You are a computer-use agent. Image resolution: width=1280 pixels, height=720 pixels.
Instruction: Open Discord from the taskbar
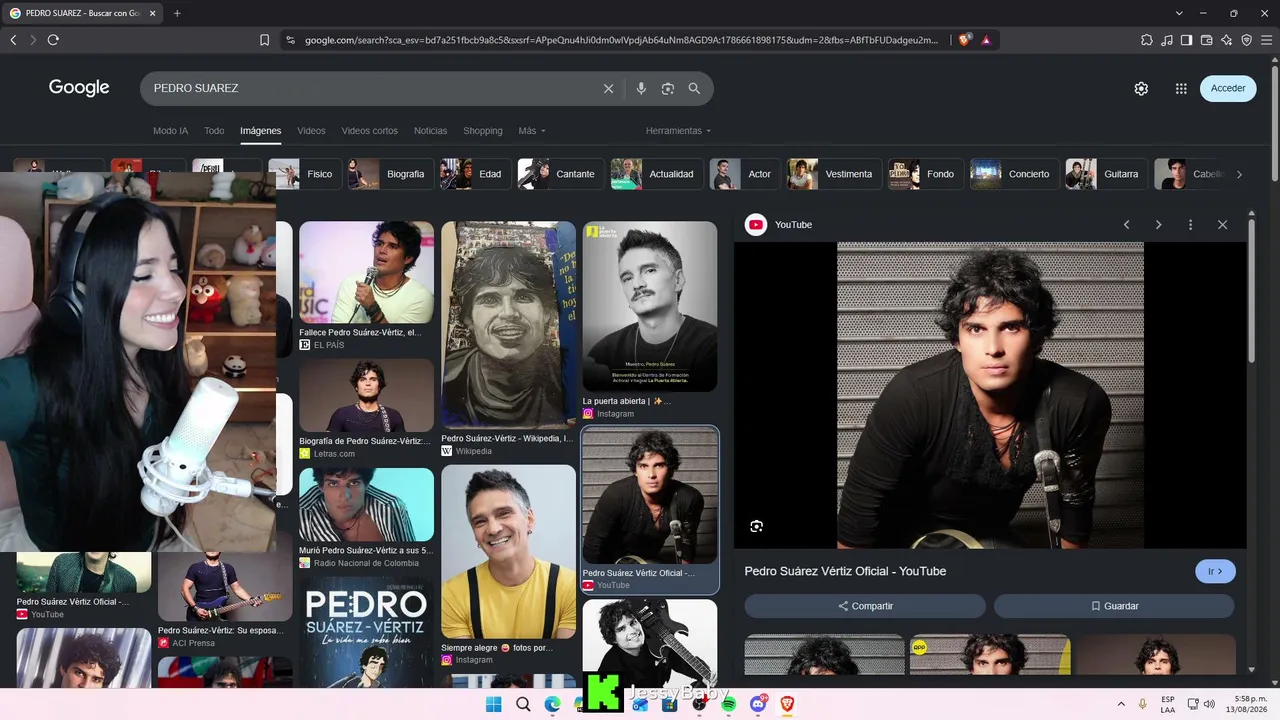click(x=759, y=704)
